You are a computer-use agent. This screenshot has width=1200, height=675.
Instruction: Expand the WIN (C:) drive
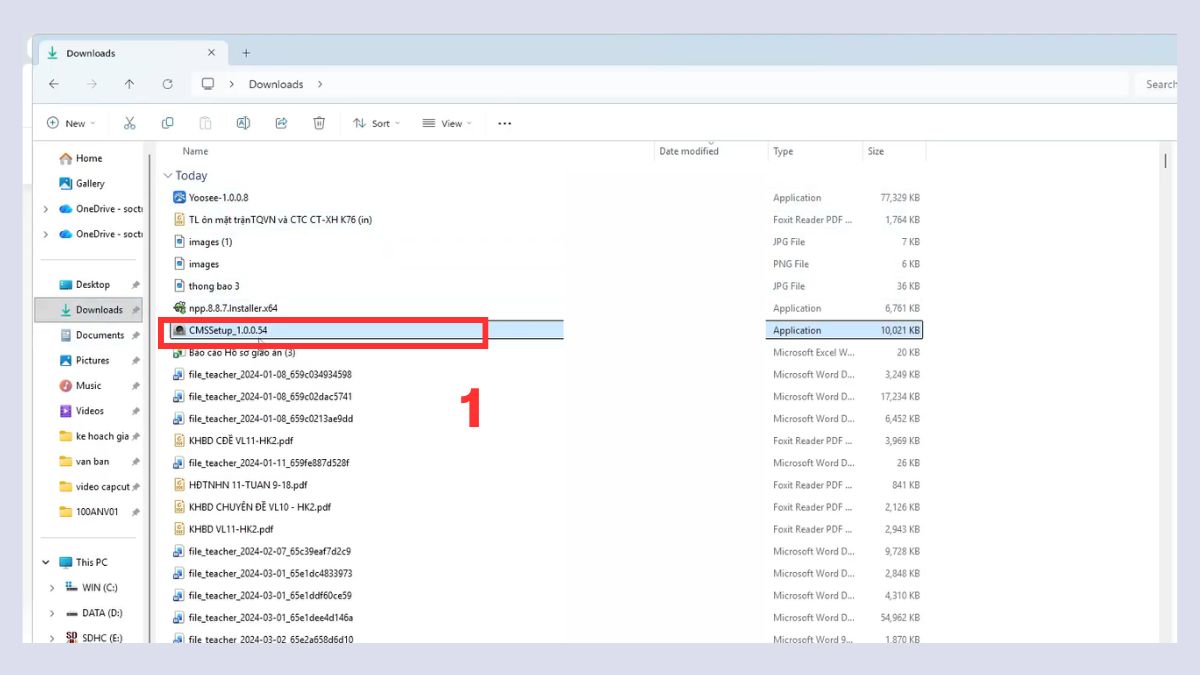(52, 587)
